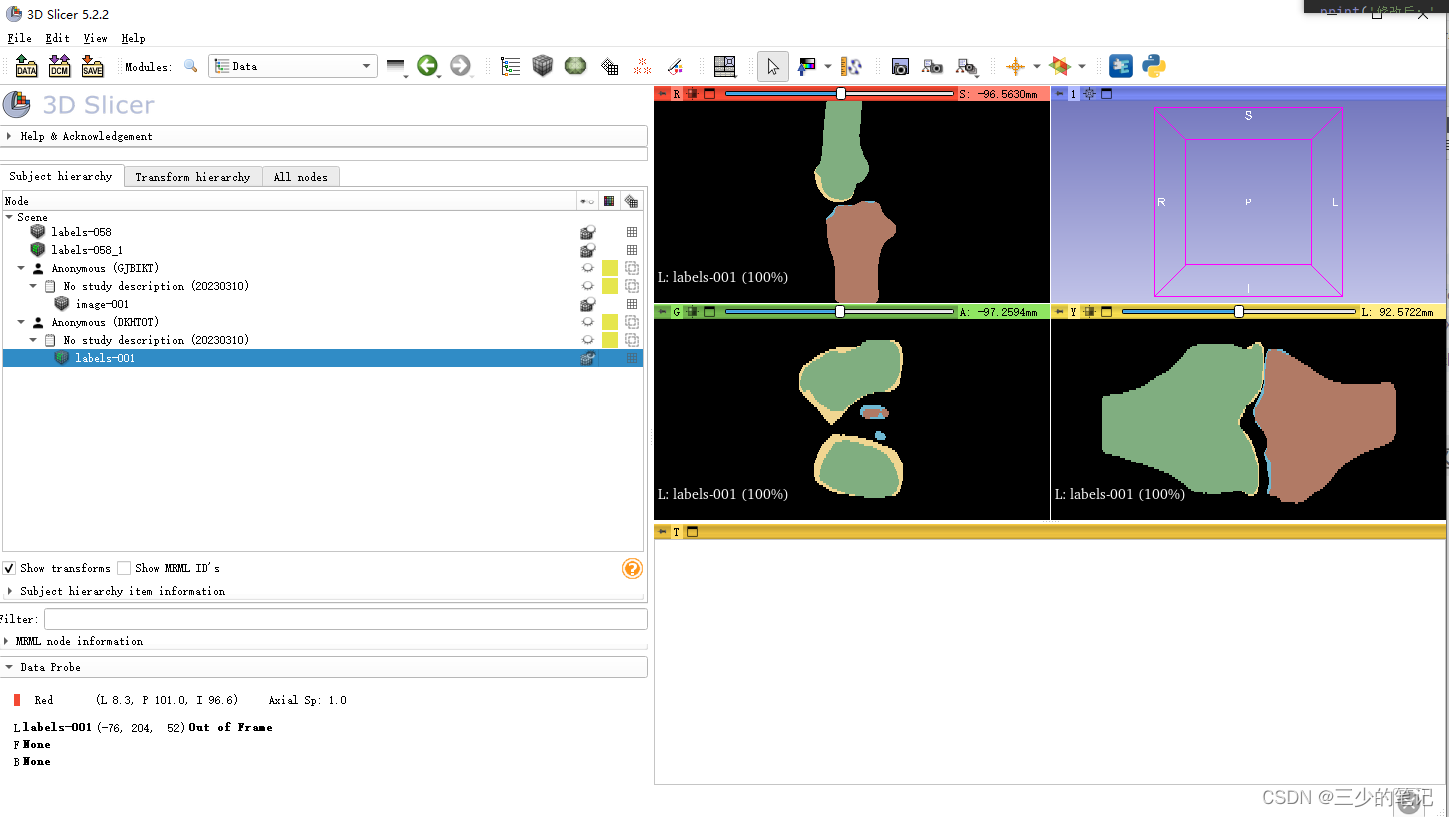Select the labels-058 tree row
This screenshot has width=1449, height=817.
click(x=322, y=232)
